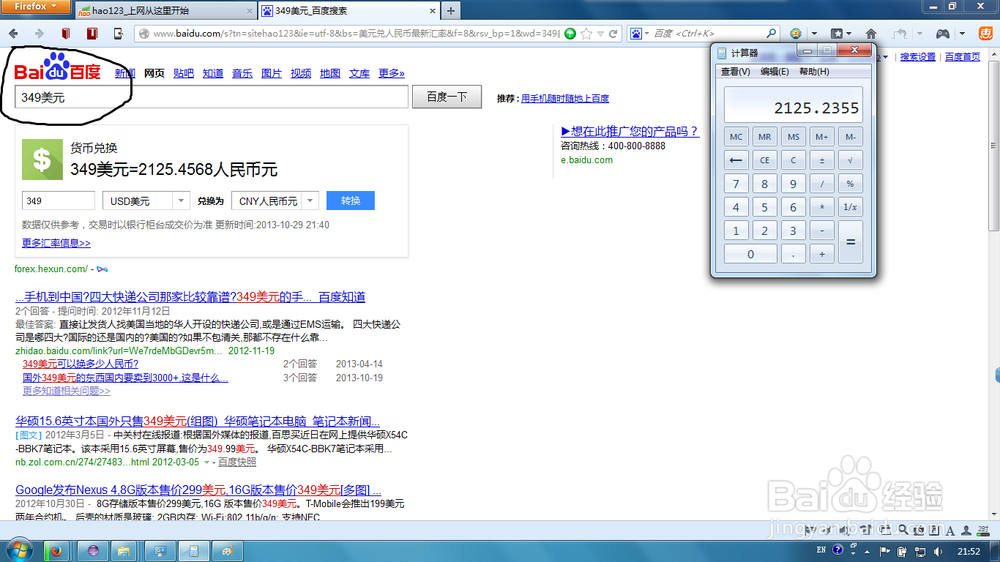Open the 想在此推广您的产品吗 ad link
This screenshot has height=562, width=1000.
(x=629, y=131)
